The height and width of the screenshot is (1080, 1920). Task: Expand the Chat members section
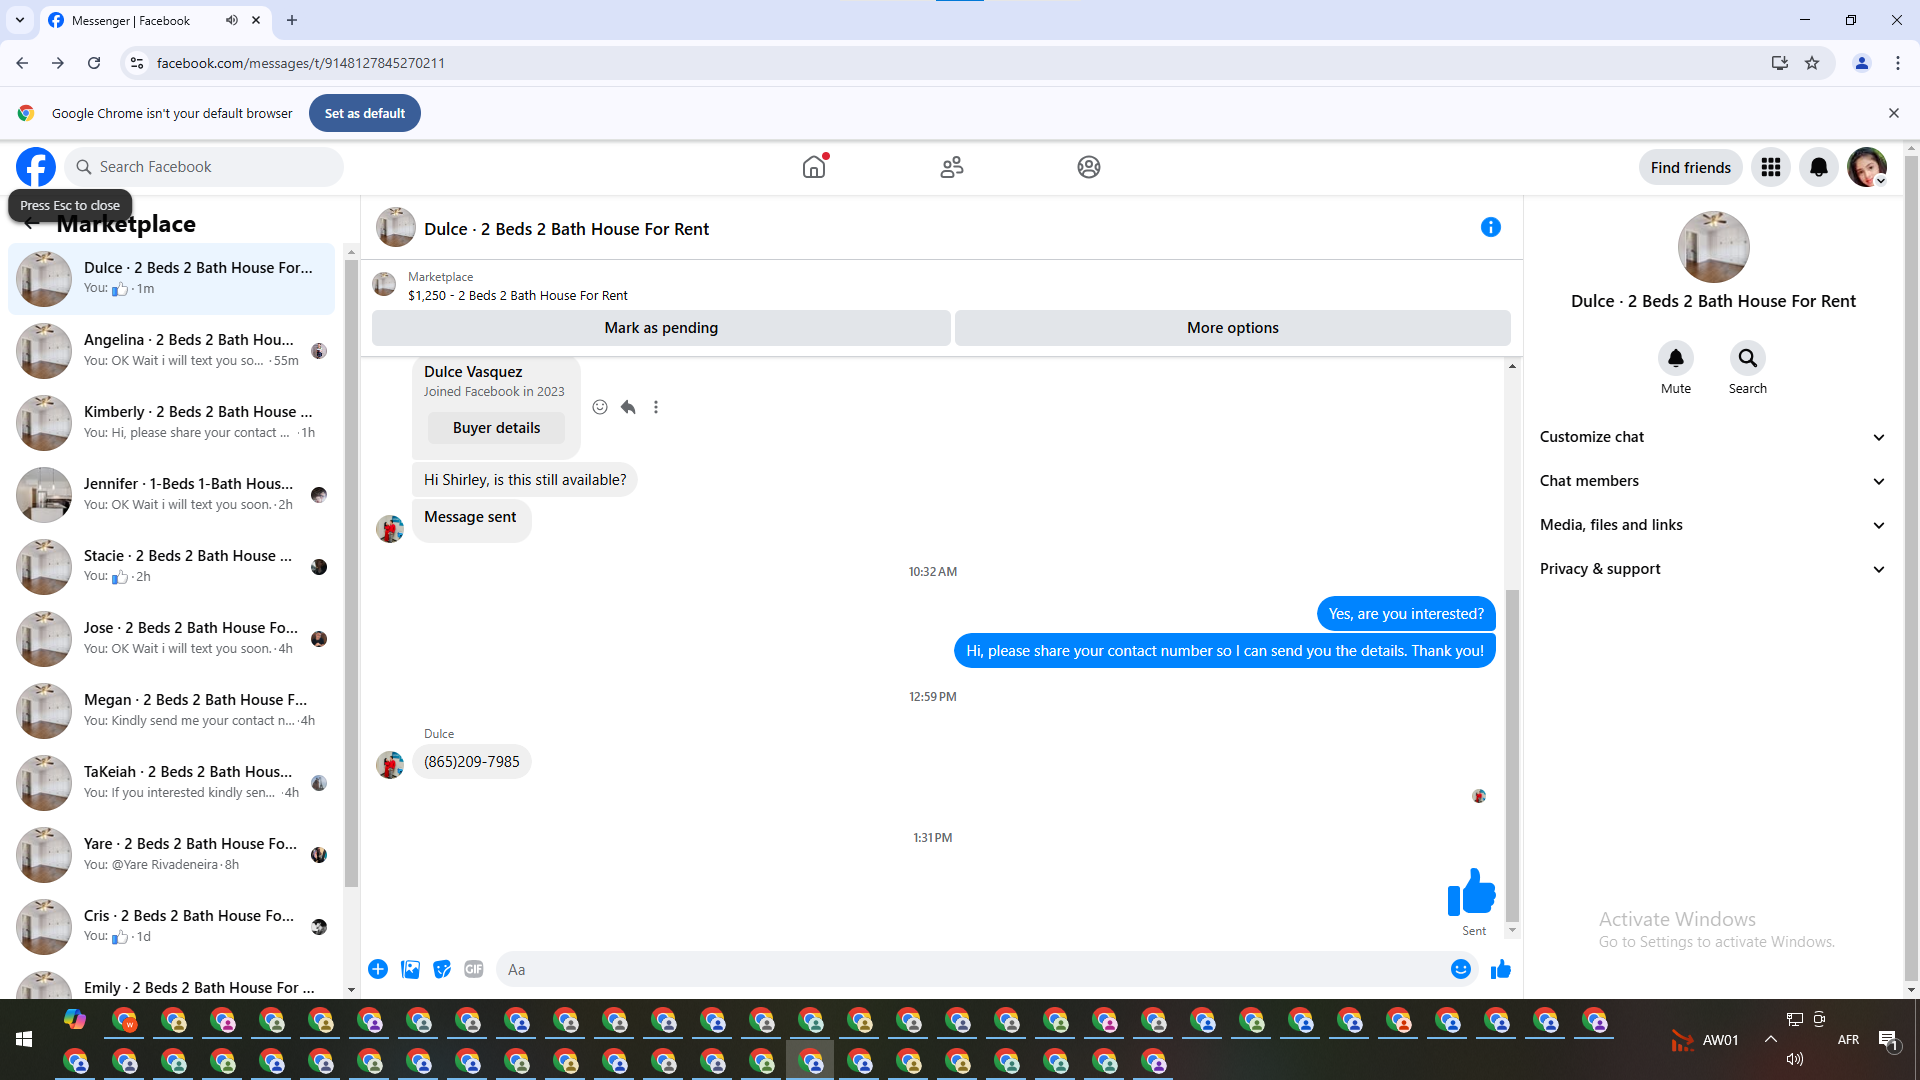click(1713, 481)
